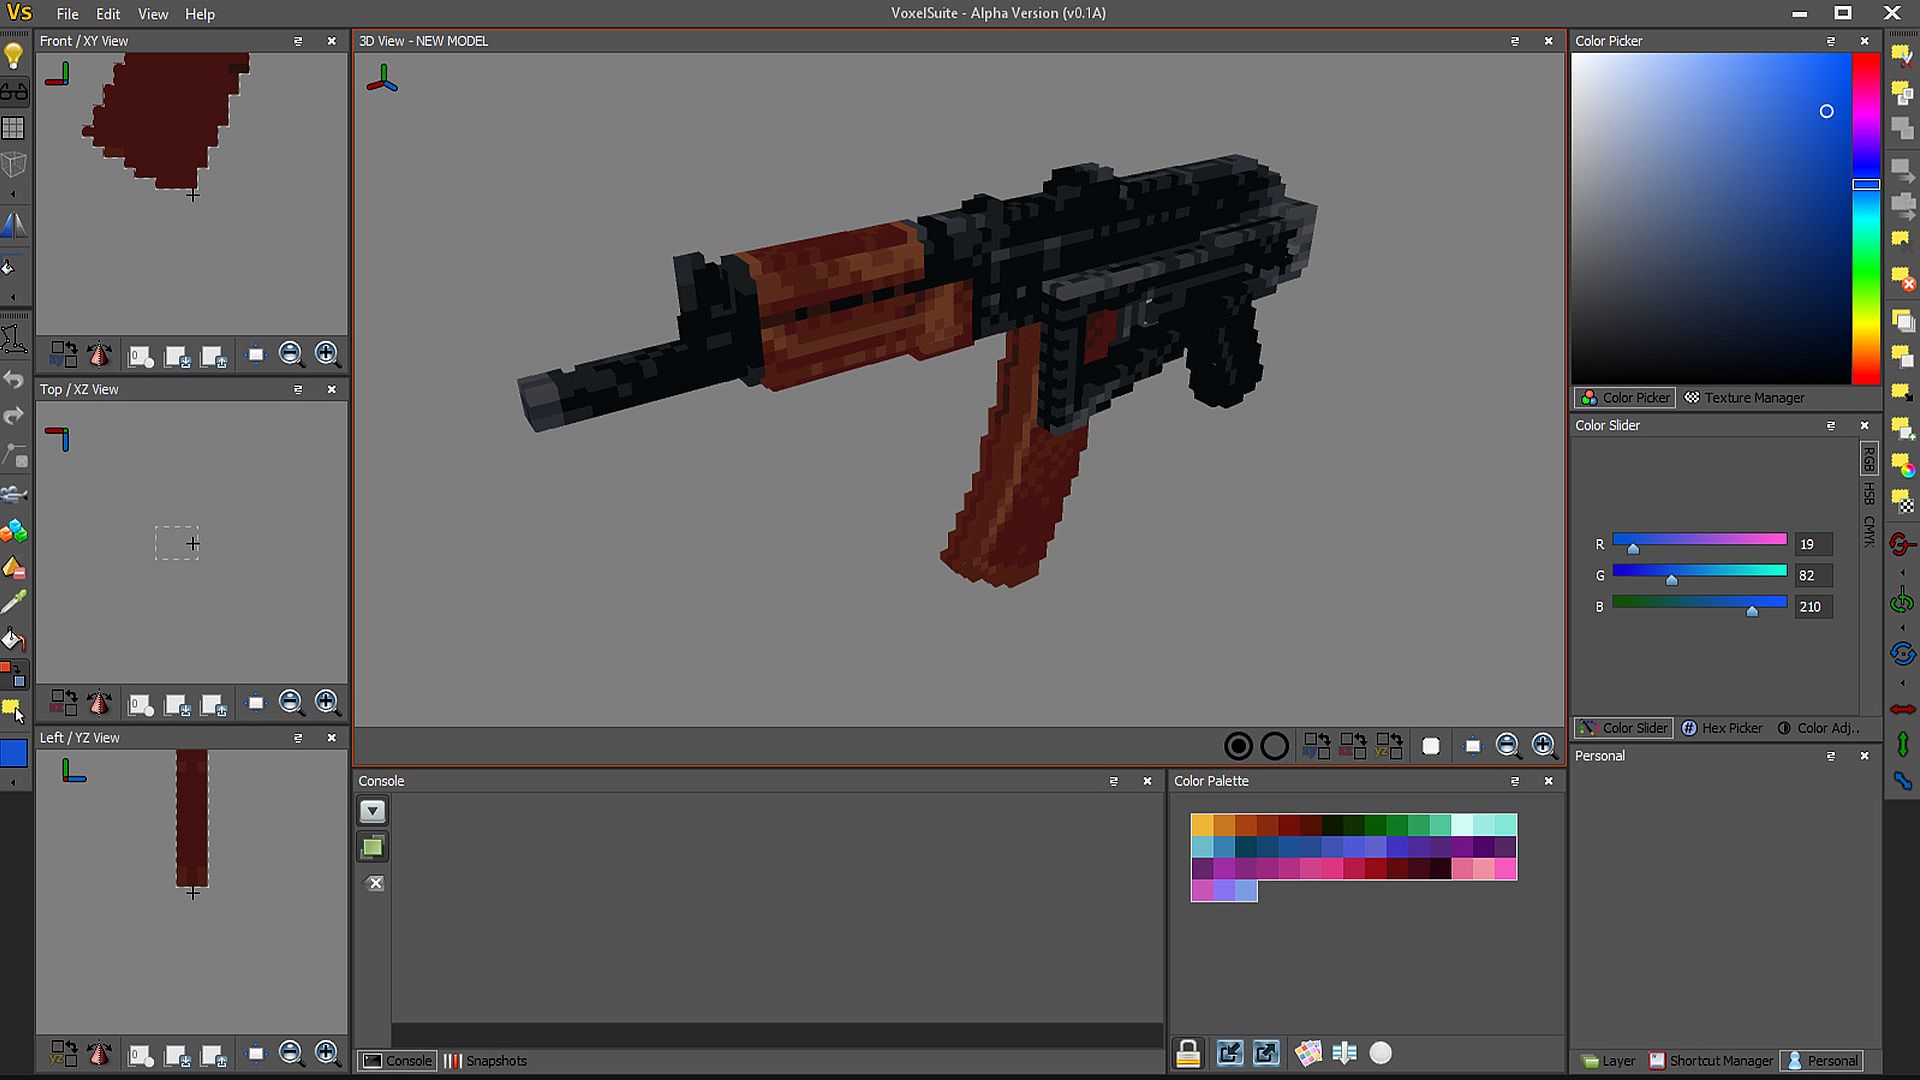The image size is (1920, 1080).
Task: Click the light bulb icon in left toolbar
Action: coord(14,56)
